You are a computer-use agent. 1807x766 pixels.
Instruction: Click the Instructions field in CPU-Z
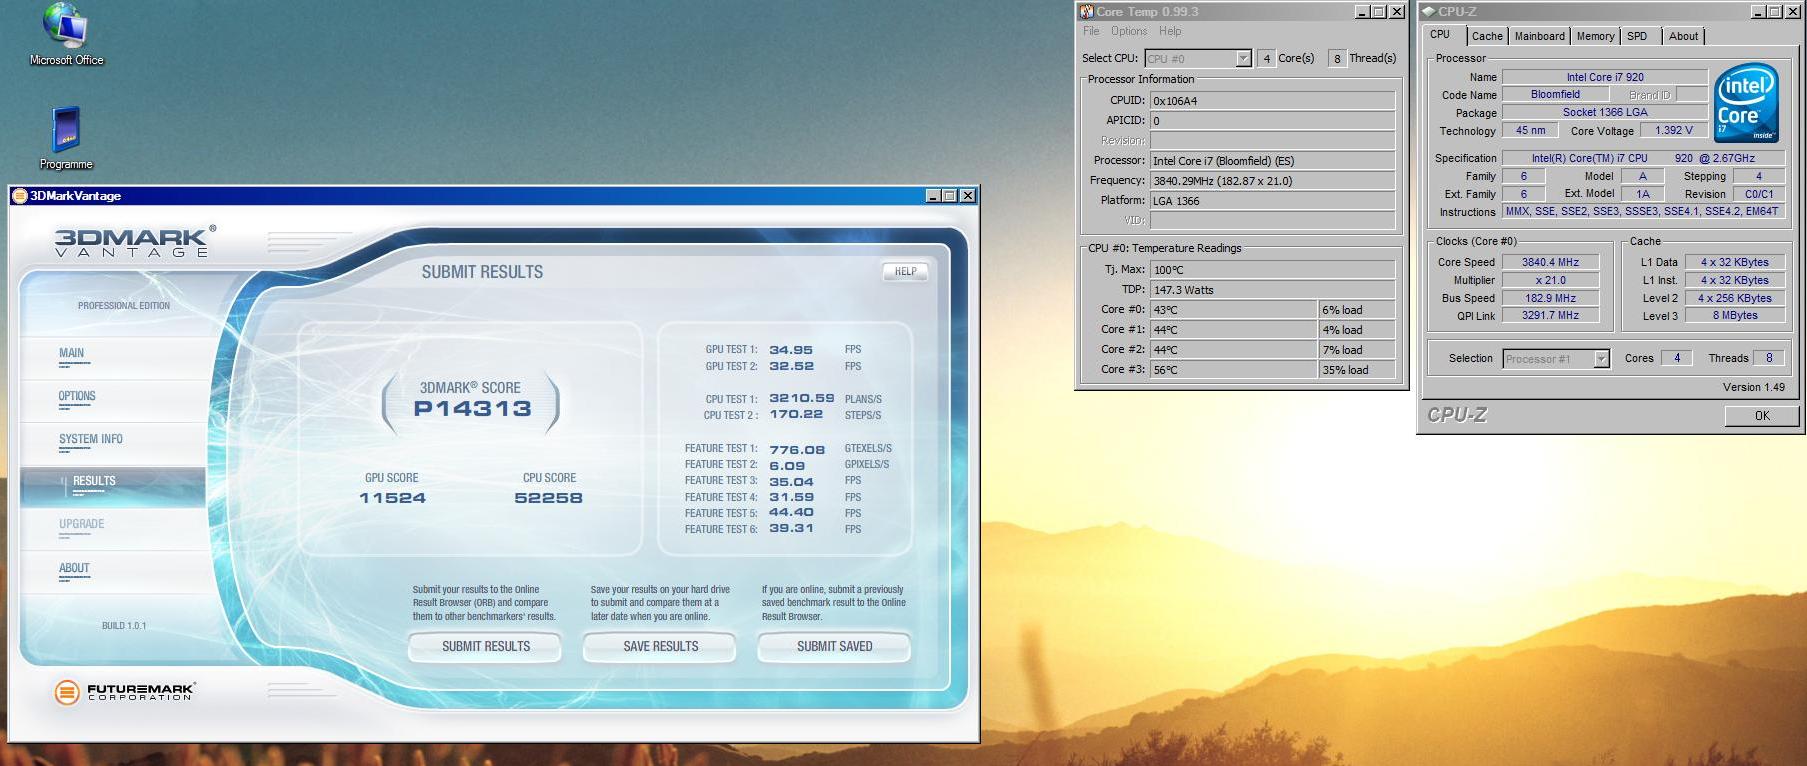tap(1641, 211)
